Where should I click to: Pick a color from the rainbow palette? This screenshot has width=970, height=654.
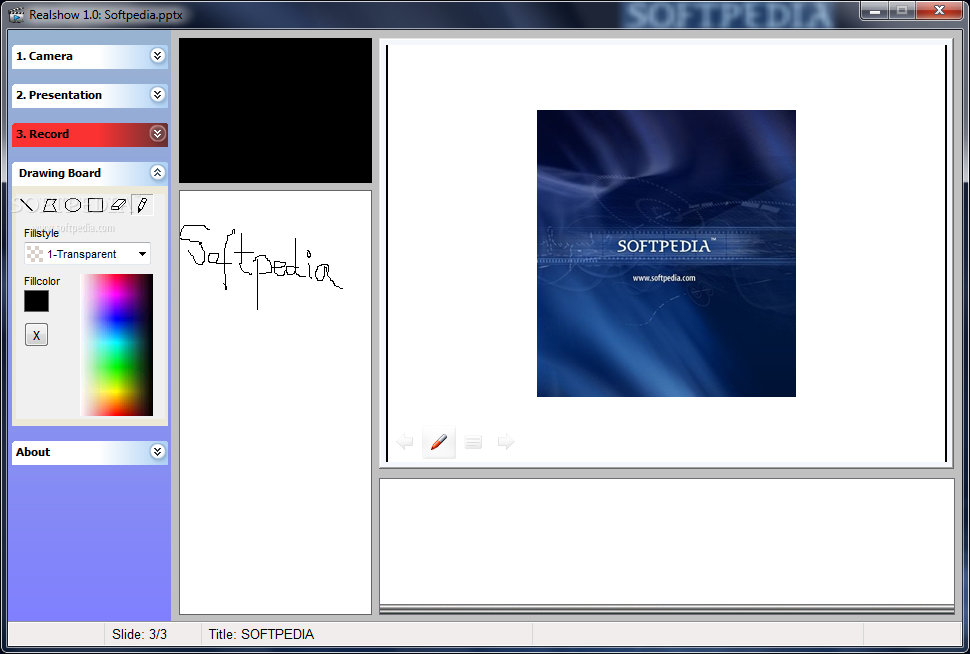click(116, 345)
